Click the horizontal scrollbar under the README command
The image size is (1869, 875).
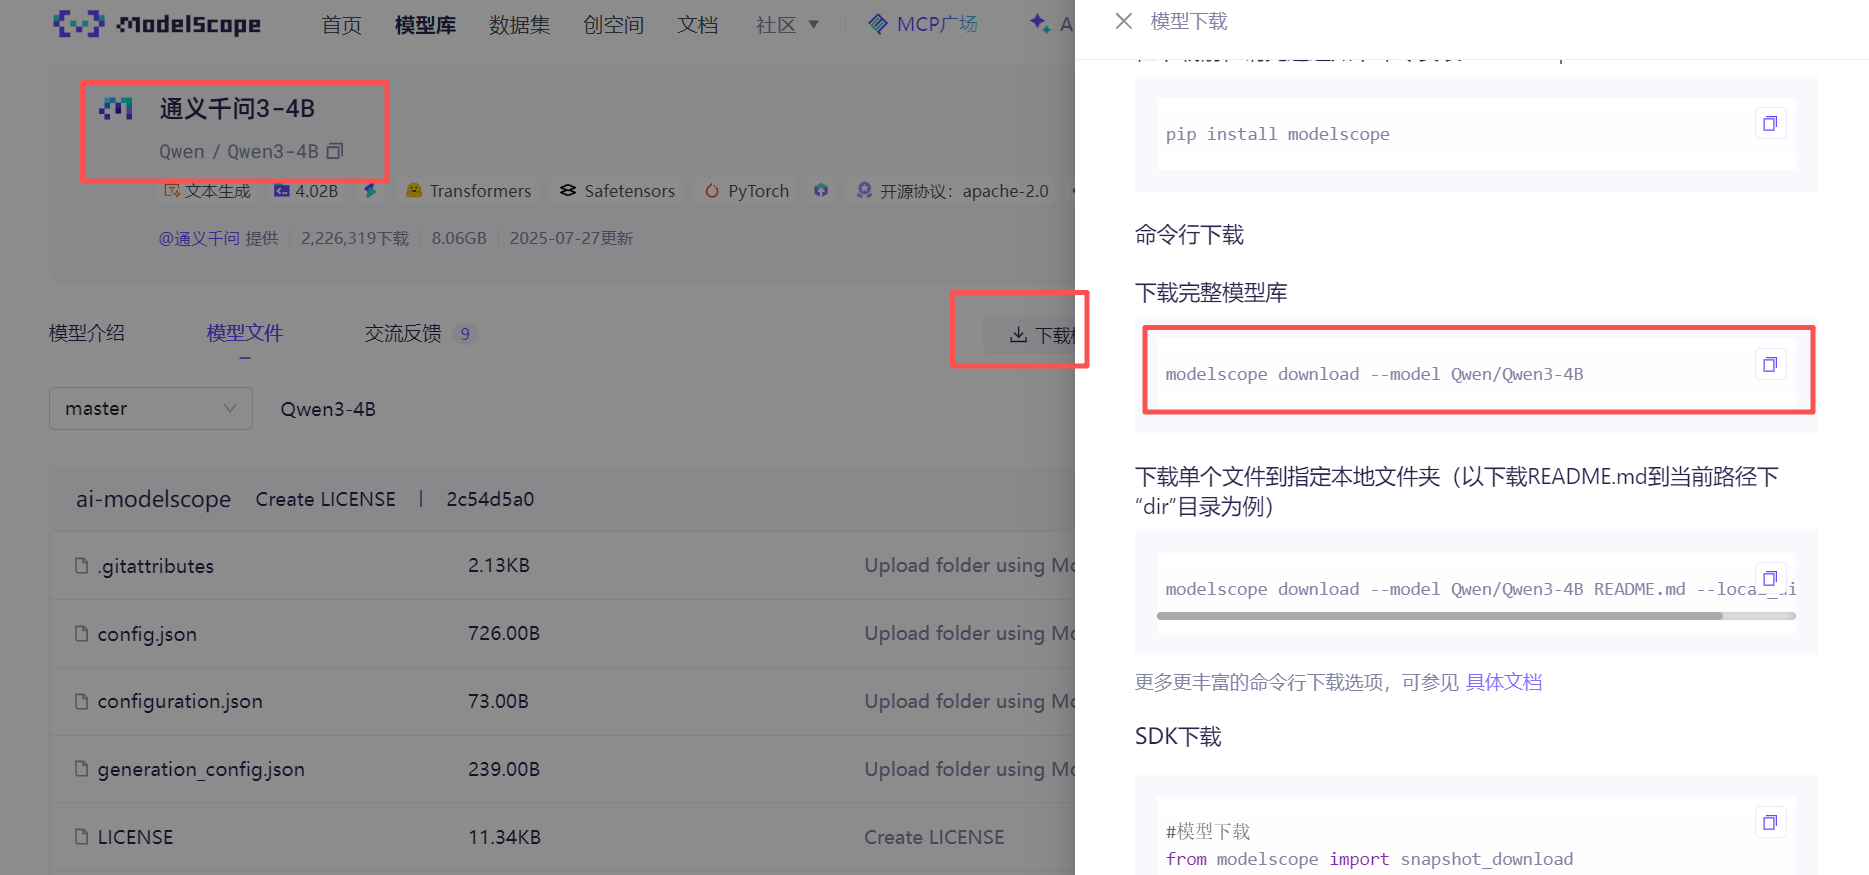point(1440,616)
